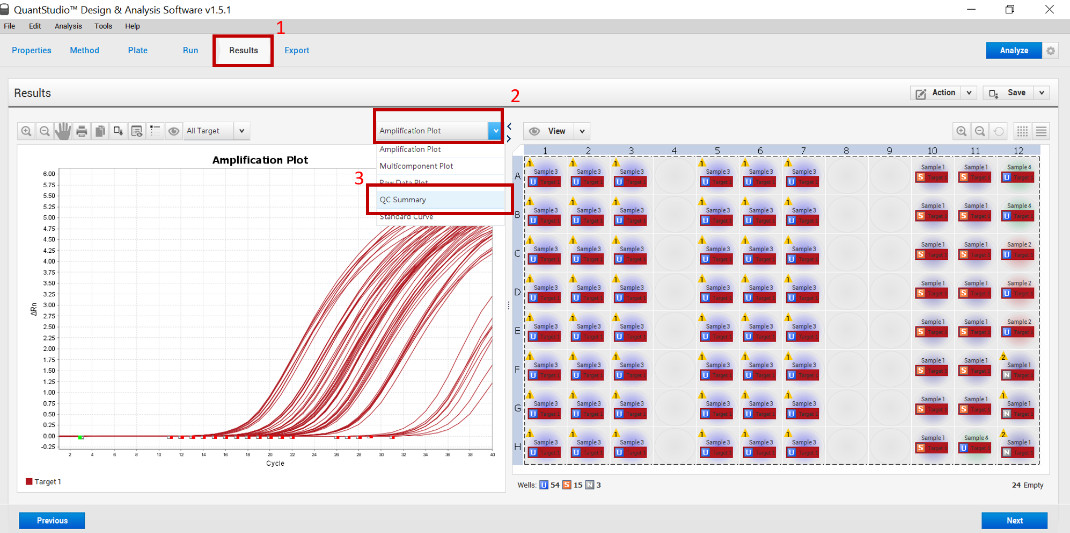Viewport: 1070px width, 533px height.
Task: Click the red Target 1 legend swatch
Action: click(29, 482)
